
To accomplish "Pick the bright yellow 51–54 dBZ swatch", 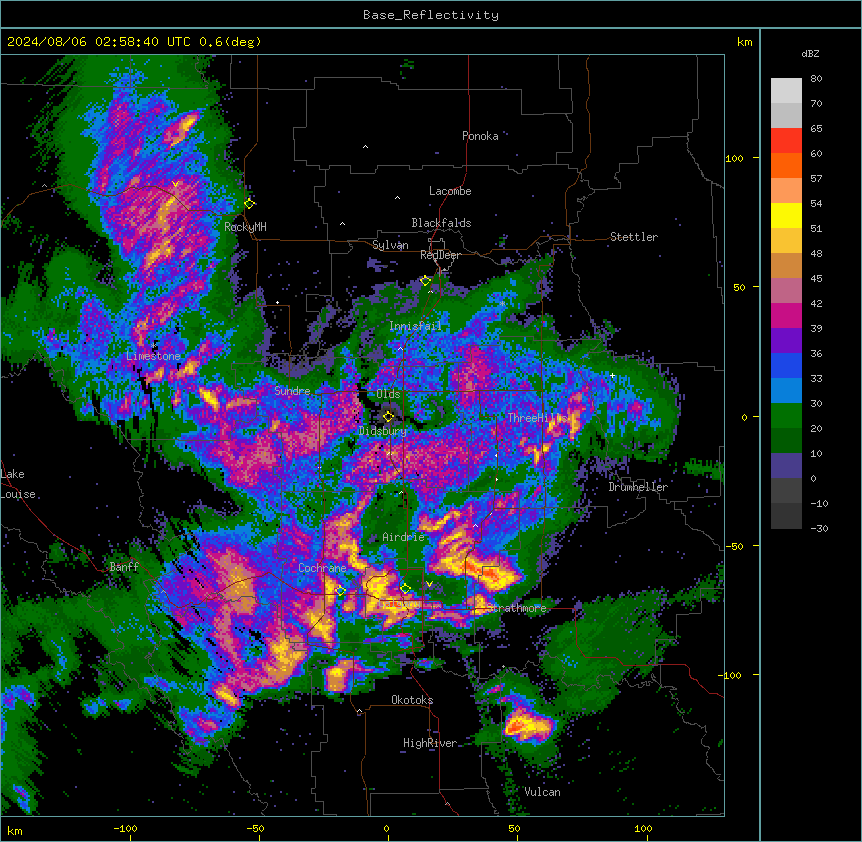I will [786, 216].
